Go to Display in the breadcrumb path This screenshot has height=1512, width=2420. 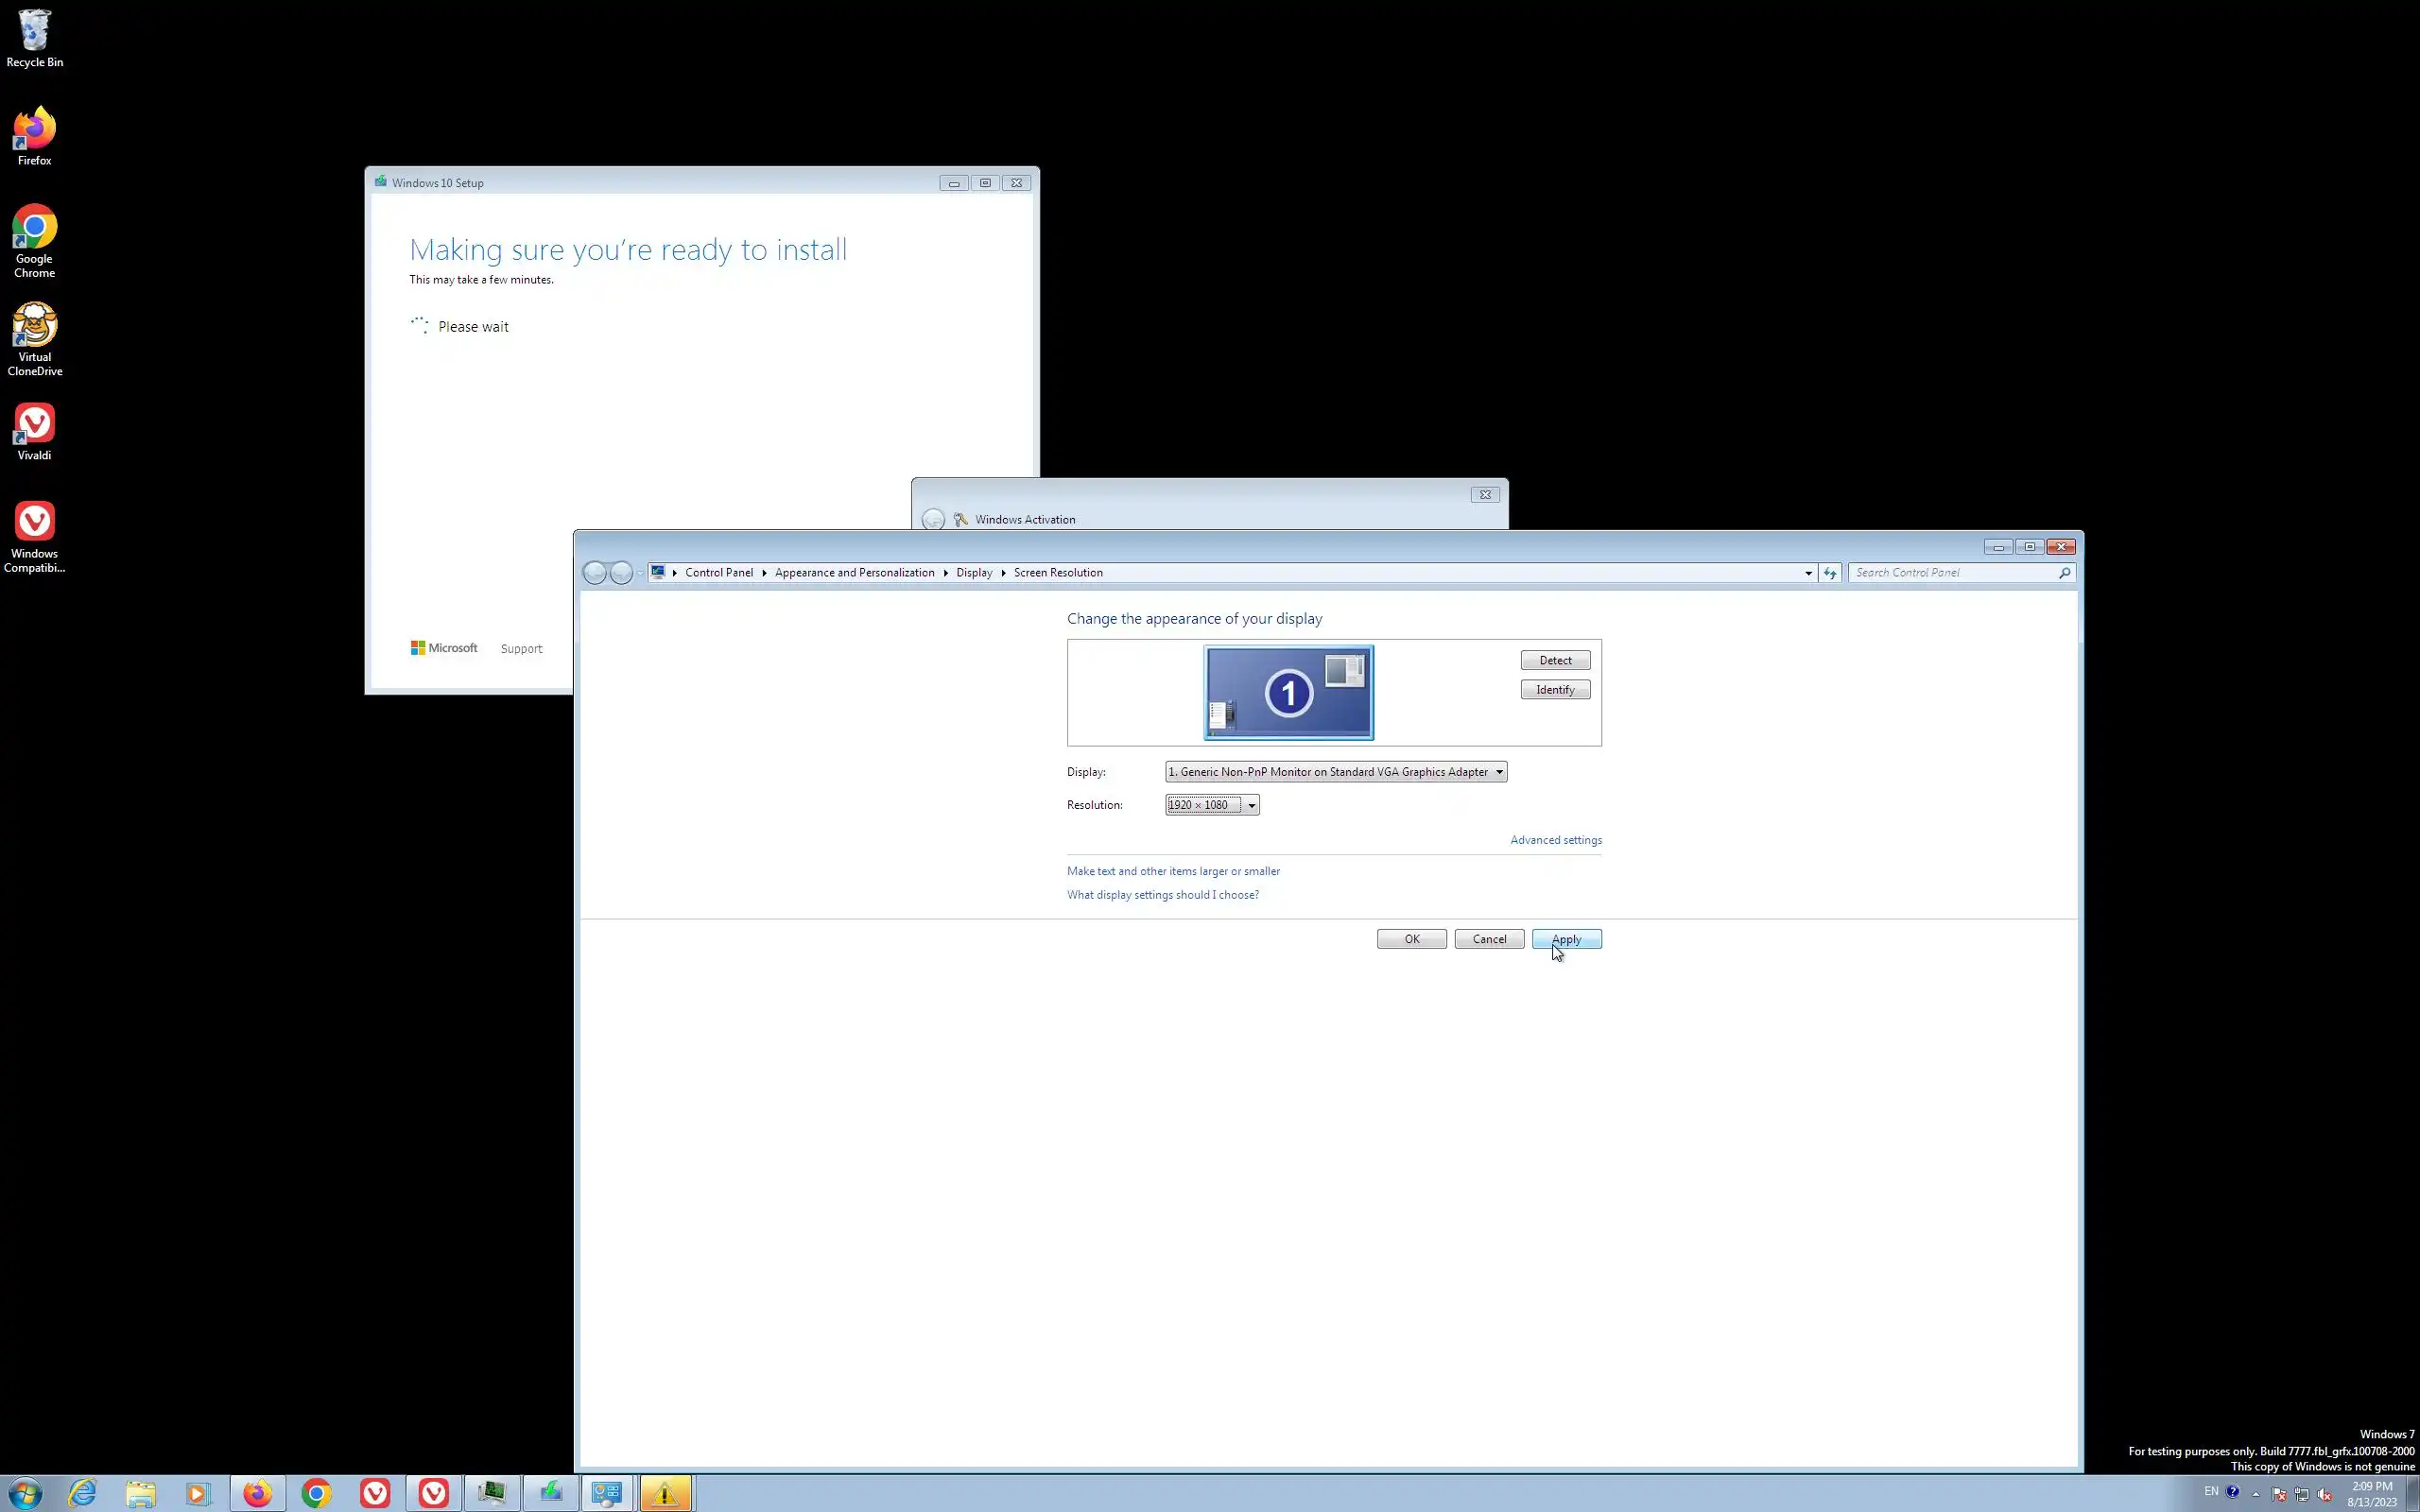pyautogui.click(x=973, y=573)
